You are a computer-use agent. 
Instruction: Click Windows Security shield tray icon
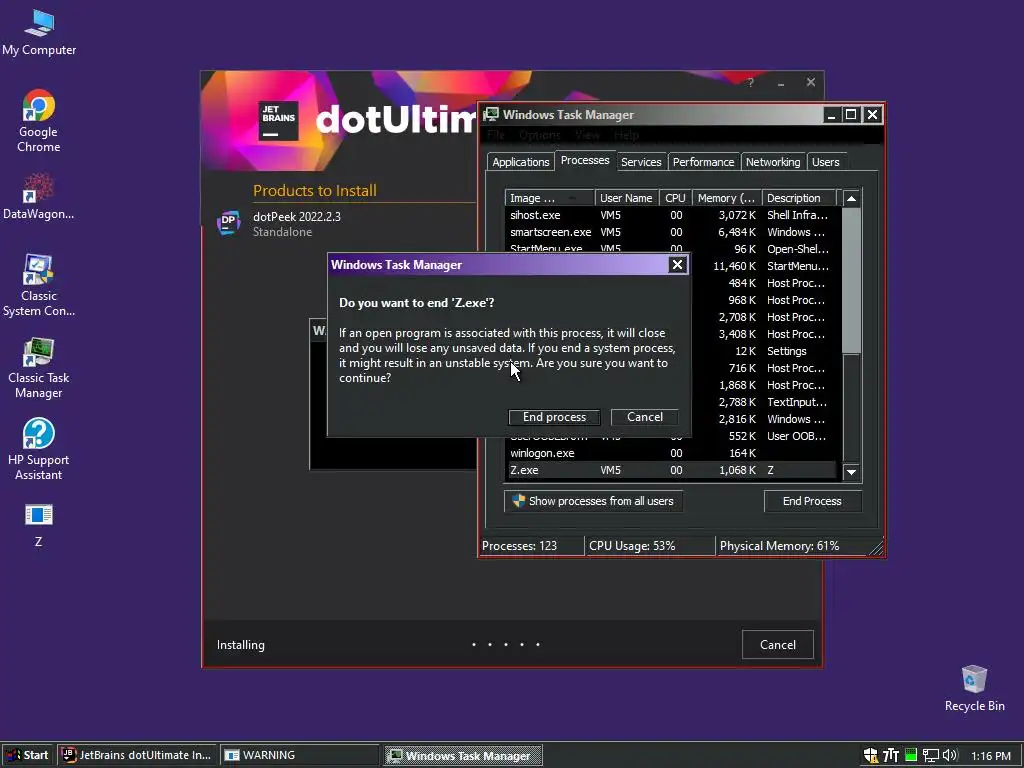coord(871,756)
